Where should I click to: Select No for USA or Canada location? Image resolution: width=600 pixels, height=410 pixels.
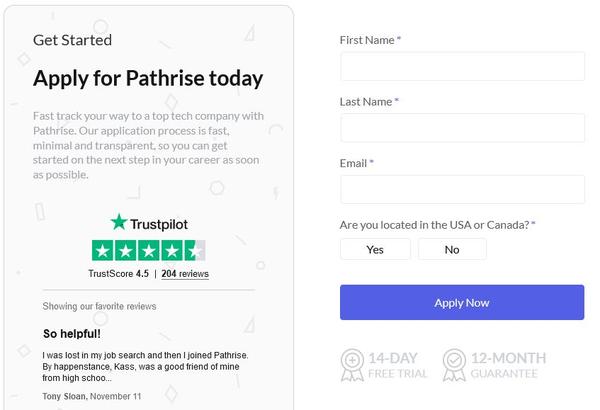point(452,249)
